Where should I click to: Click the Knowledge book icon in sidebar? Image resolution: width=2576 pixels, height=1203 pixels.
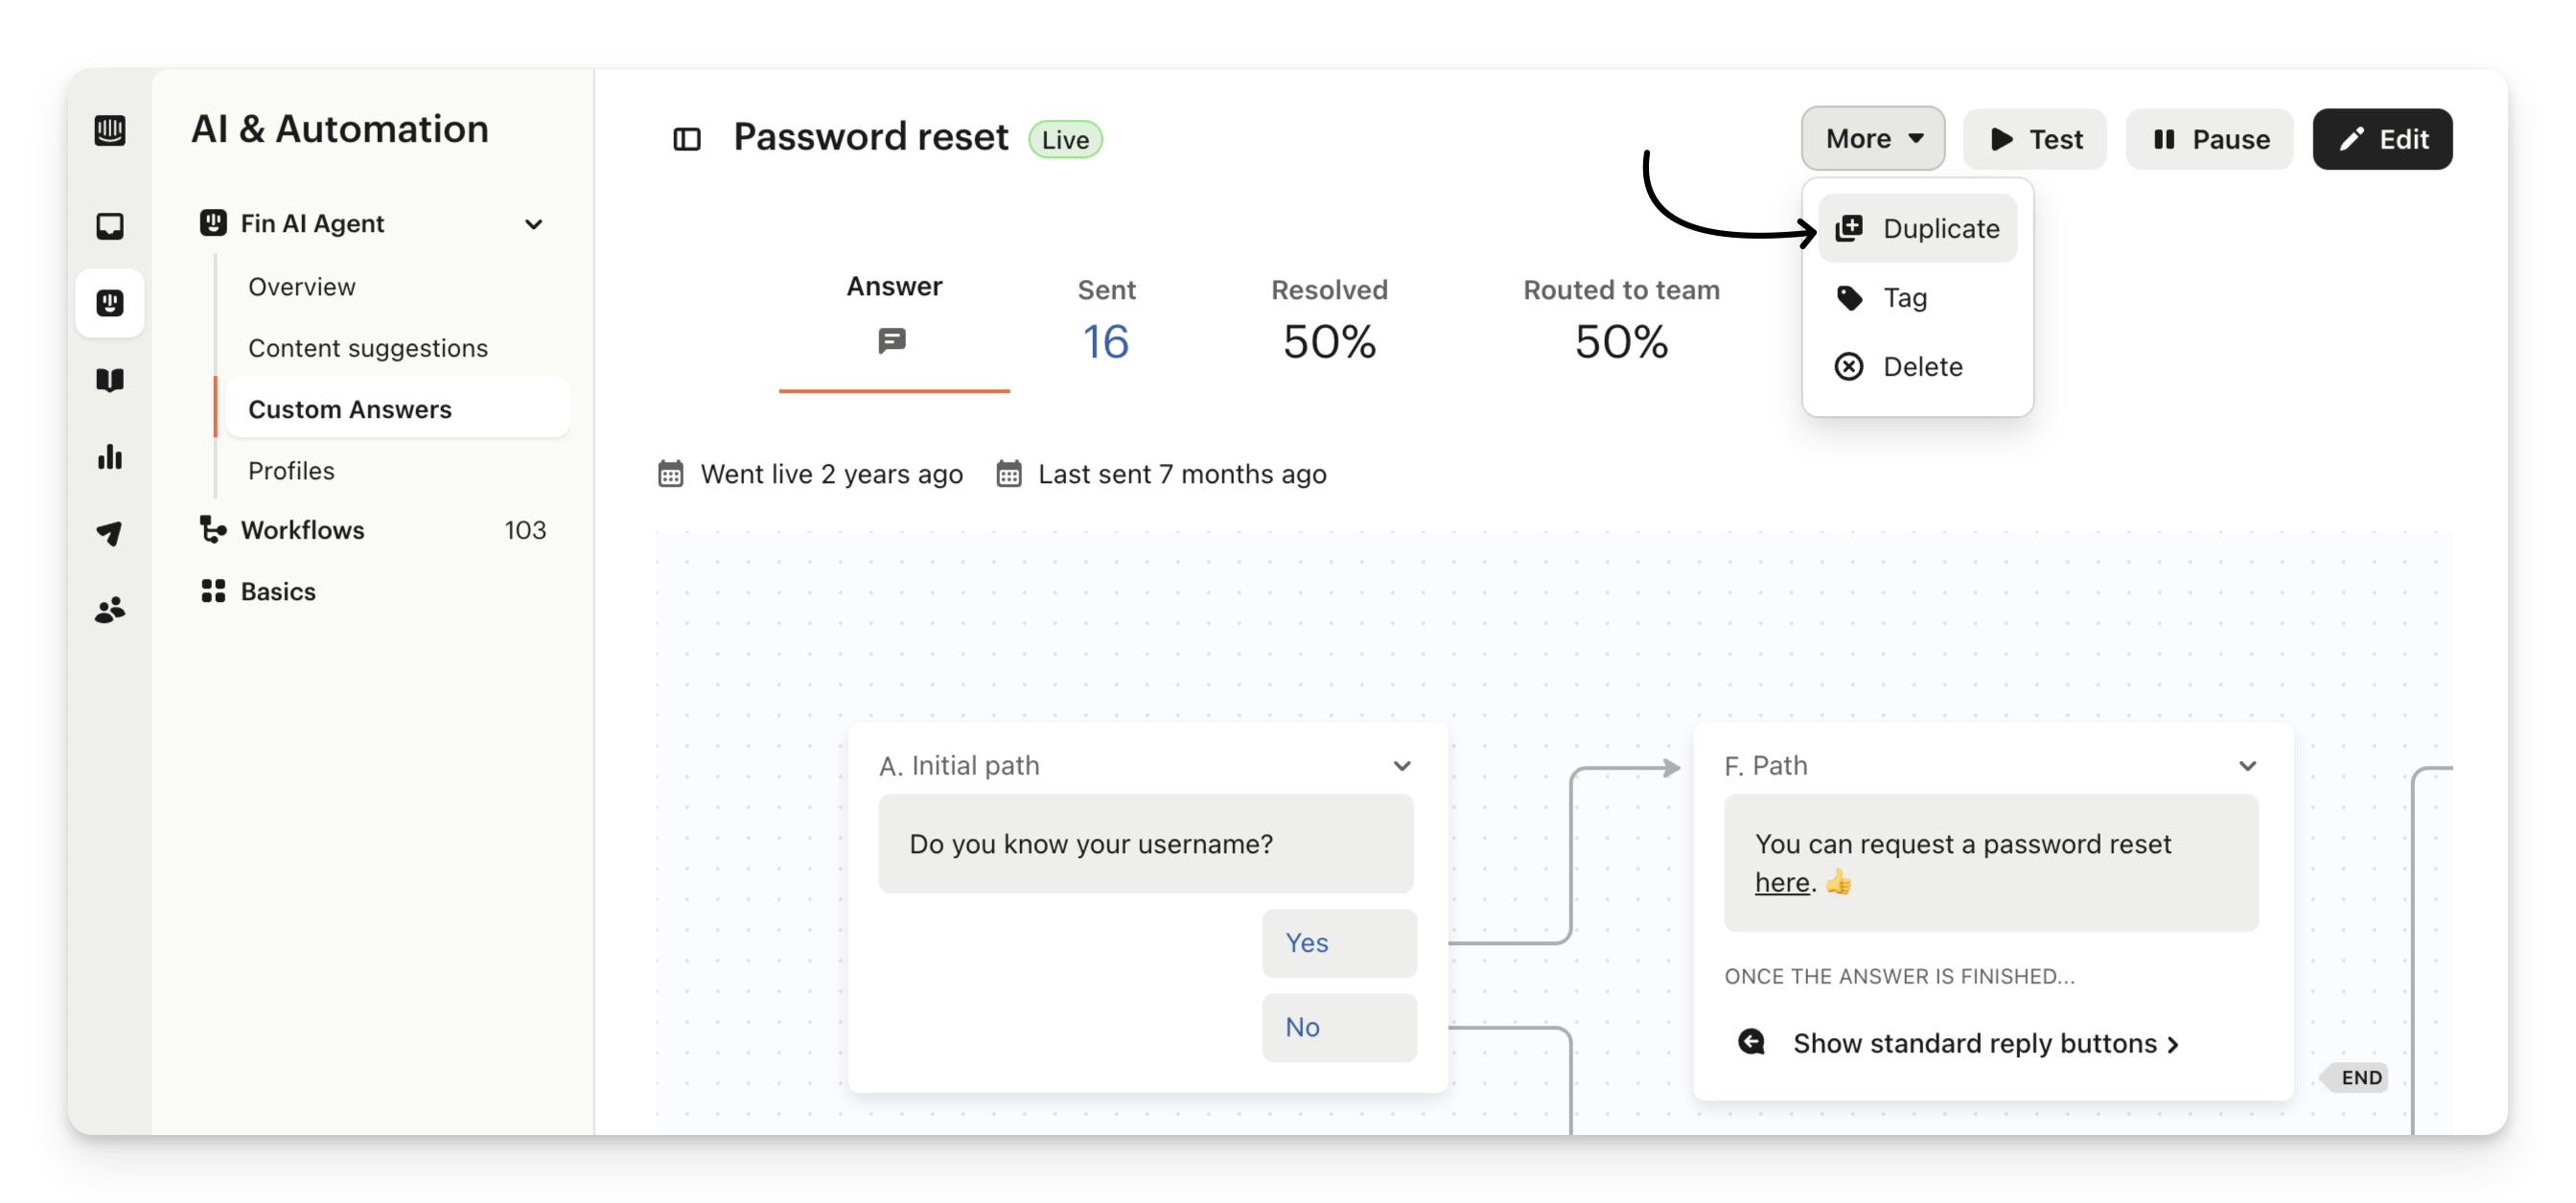[x=110, y=380]
